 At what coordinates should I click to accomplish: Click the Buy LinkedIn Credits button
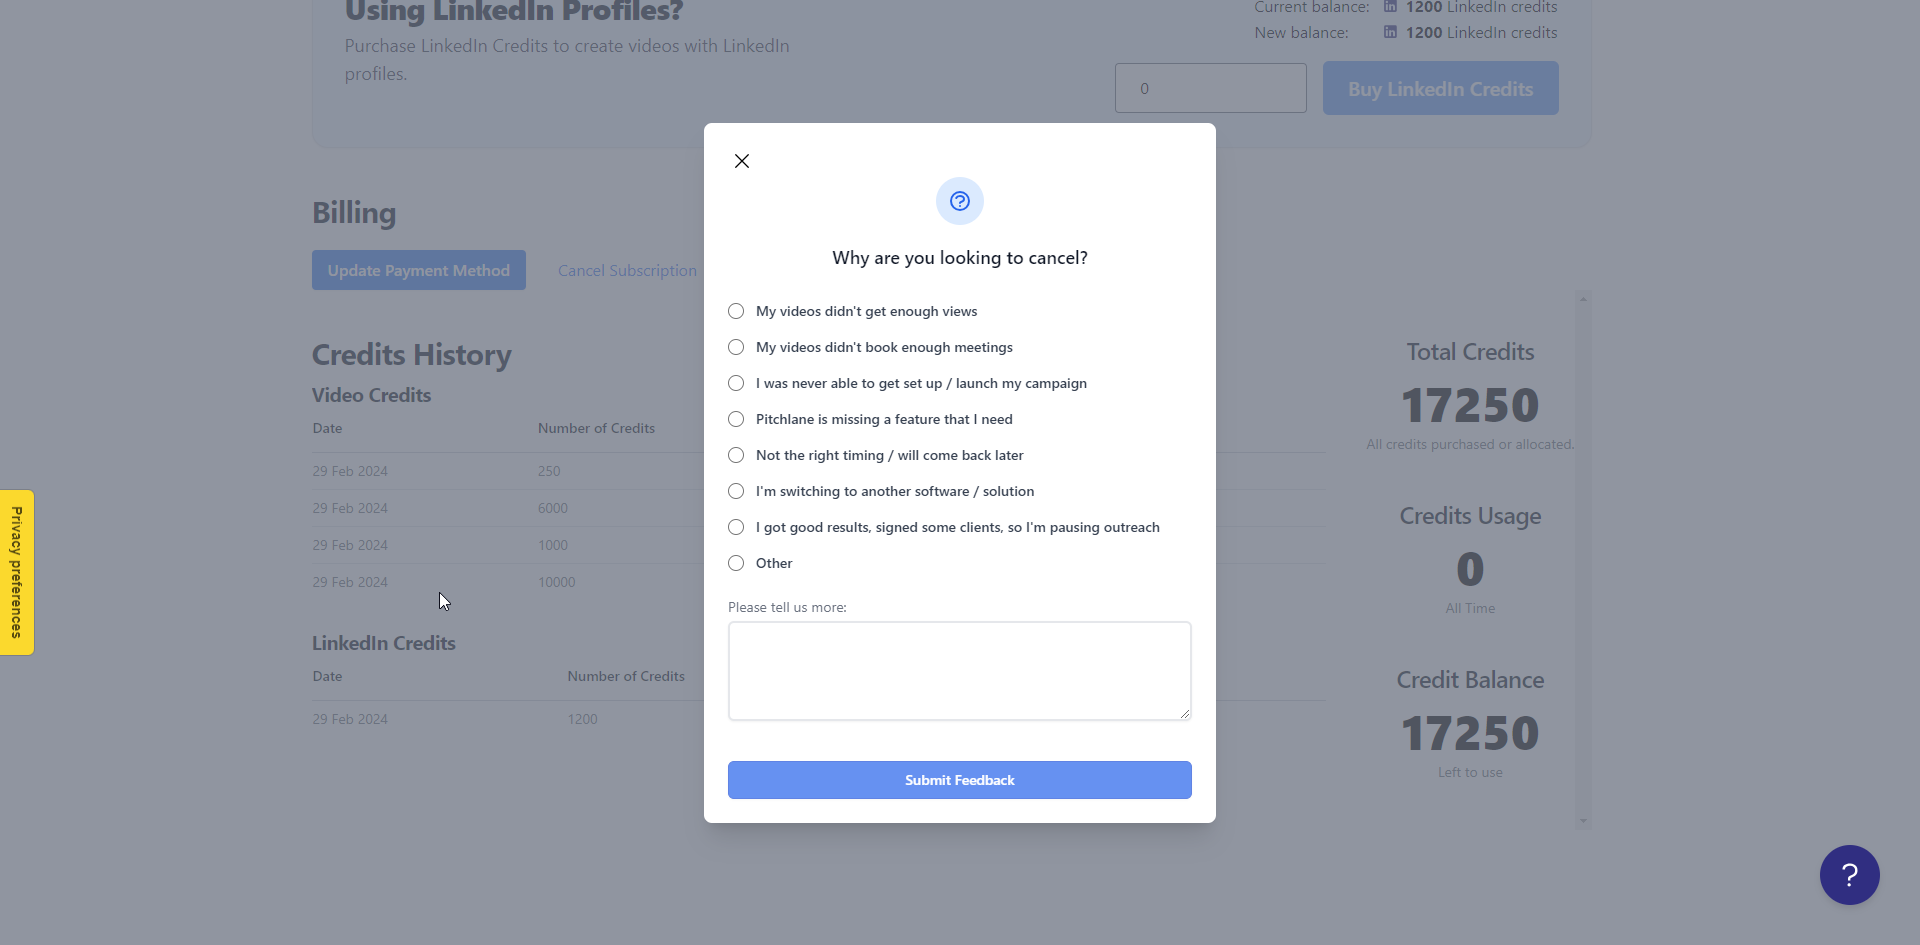coord(1441,88)
